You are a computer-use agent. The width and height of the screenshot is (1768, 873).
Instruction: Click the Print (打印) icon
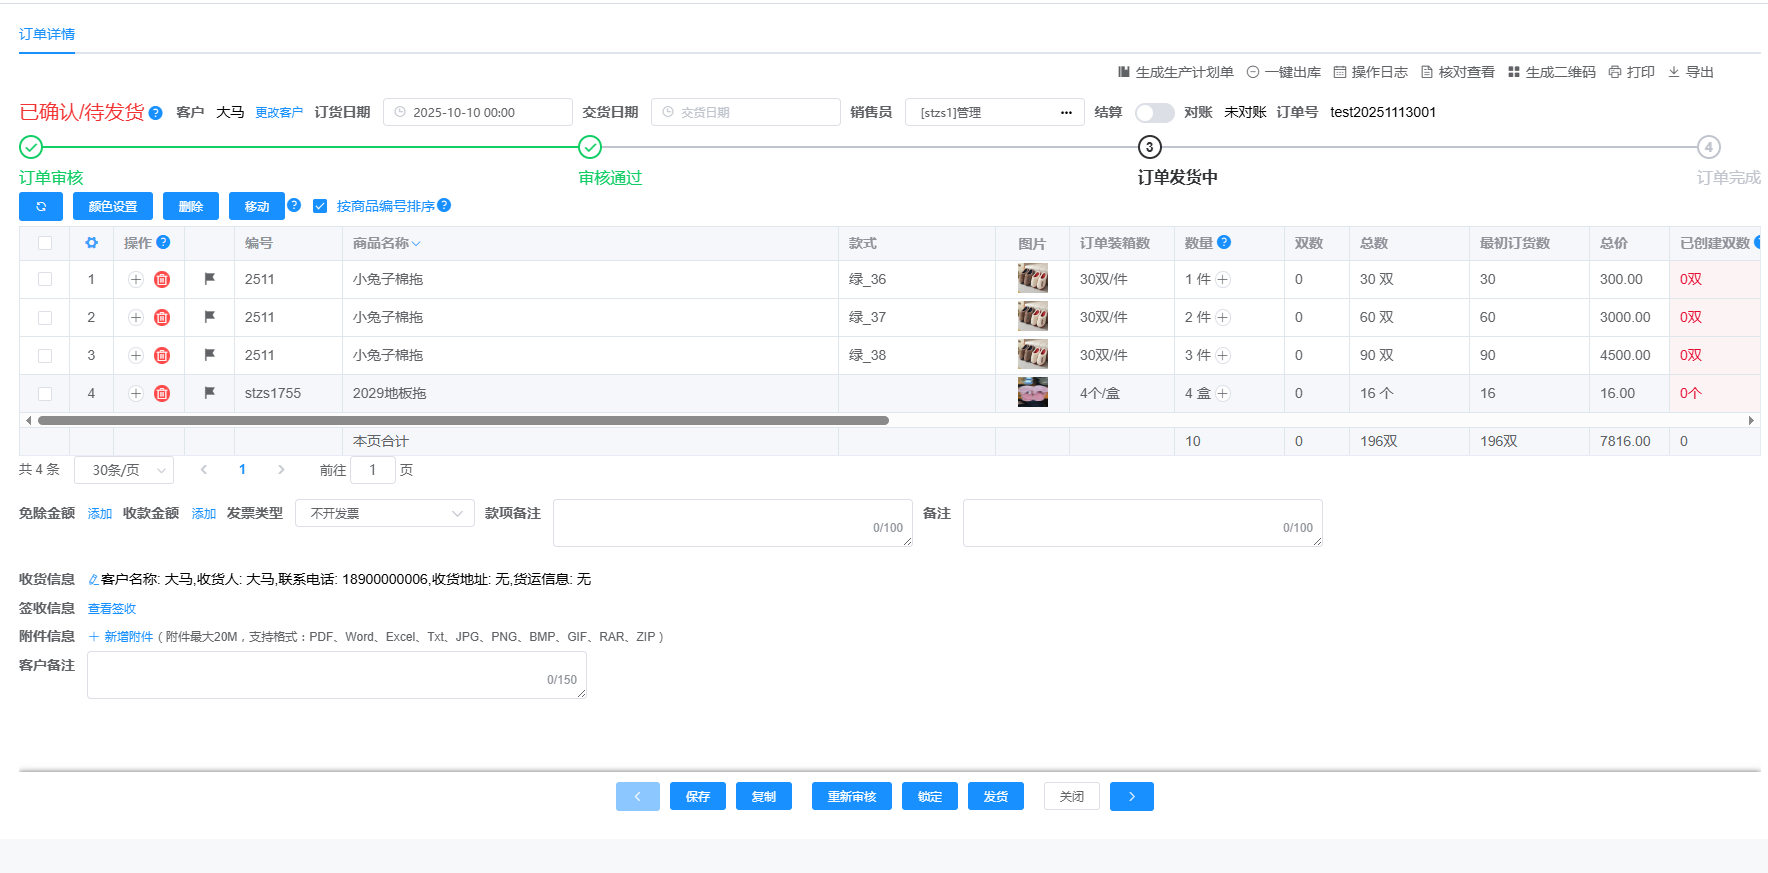(x=1615, y=72)
